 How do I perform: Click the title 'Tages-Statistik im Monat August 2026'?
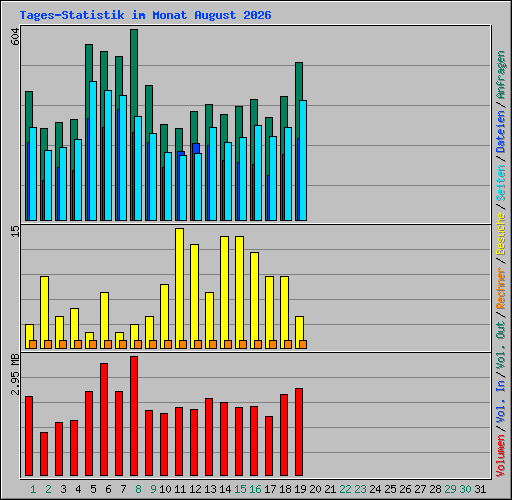tap(145, 15)
